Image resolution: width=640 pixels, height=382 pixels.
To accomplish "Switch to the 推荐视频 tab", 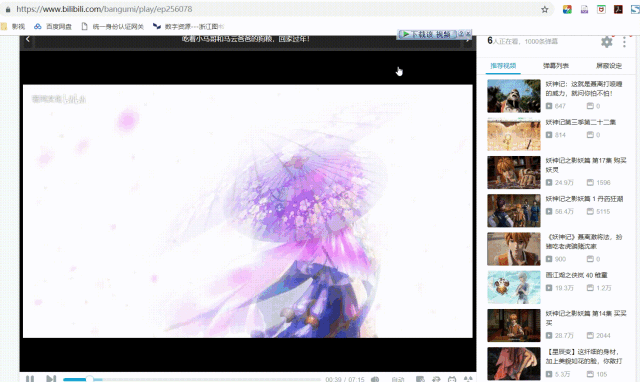I will [x=503, y=66].
